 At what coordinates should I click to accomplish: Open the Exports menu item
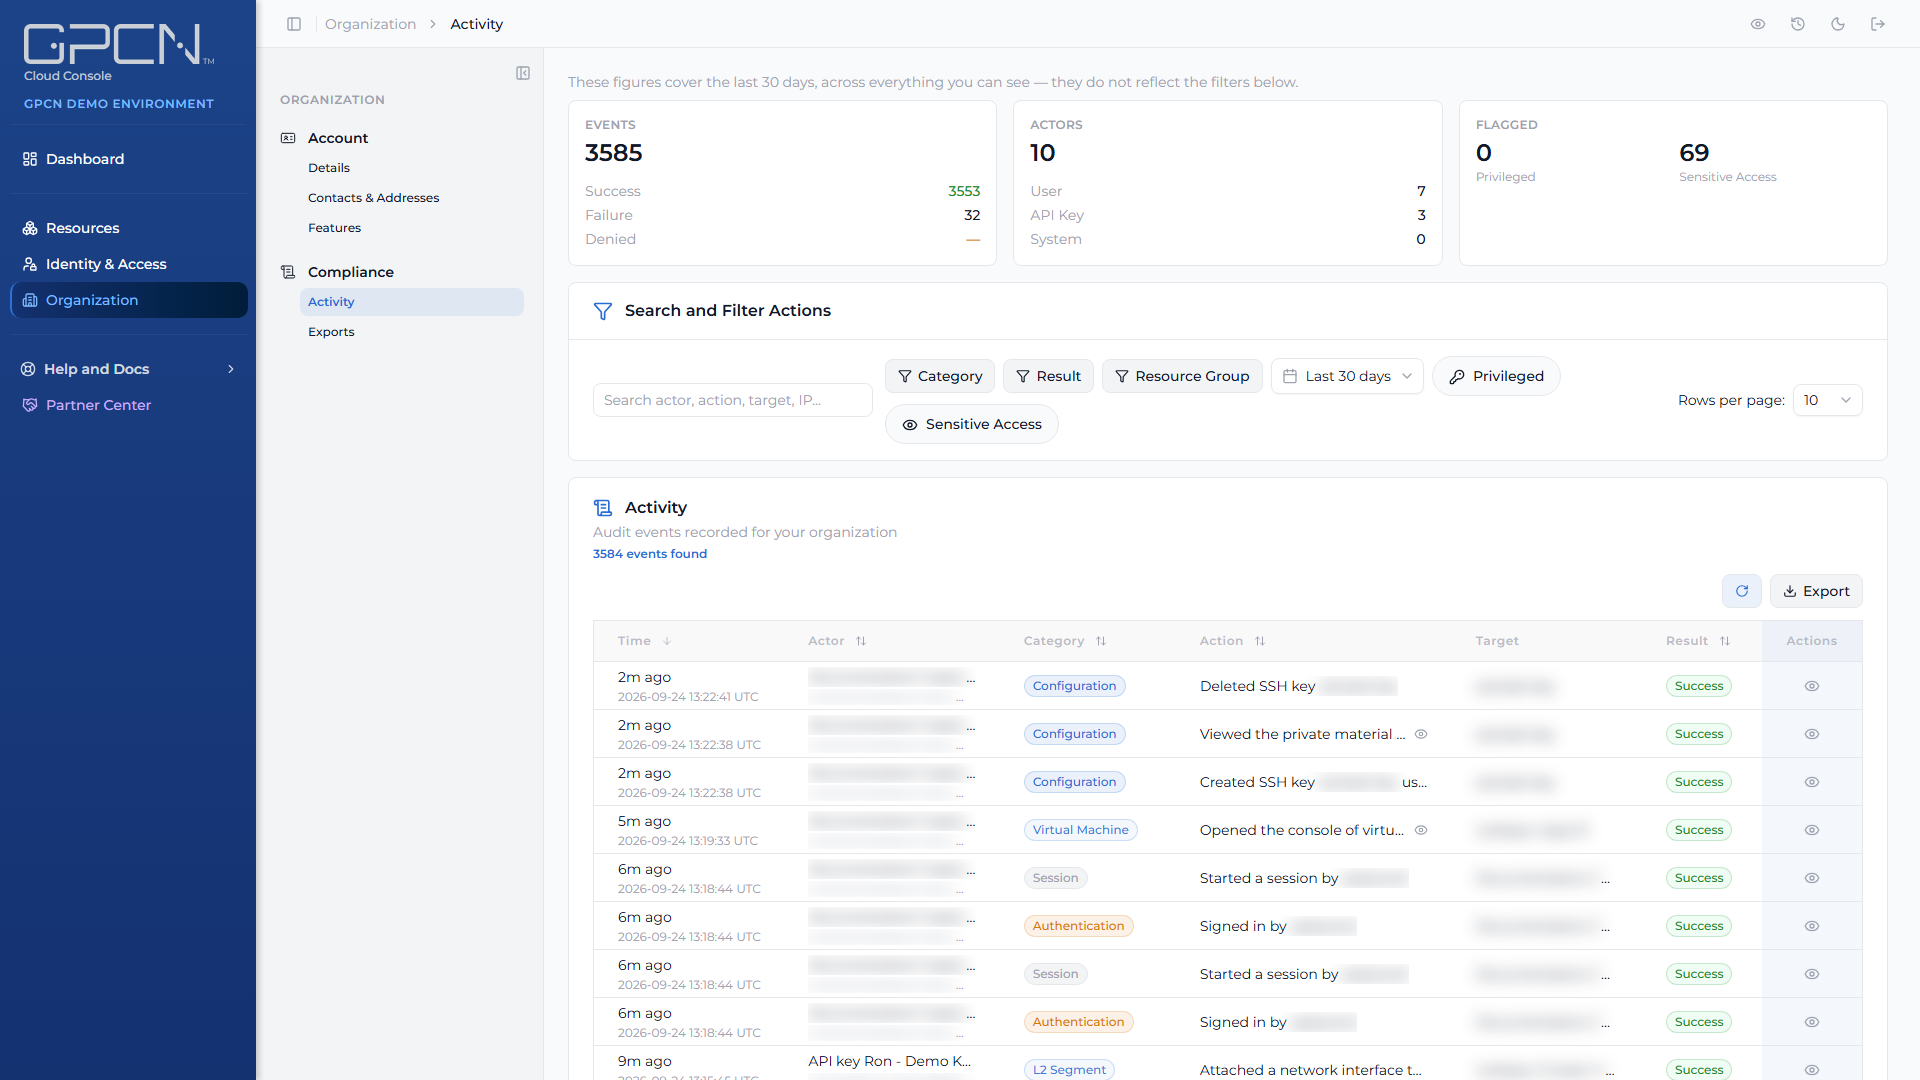pyautogui.click(x=331, y=332)
